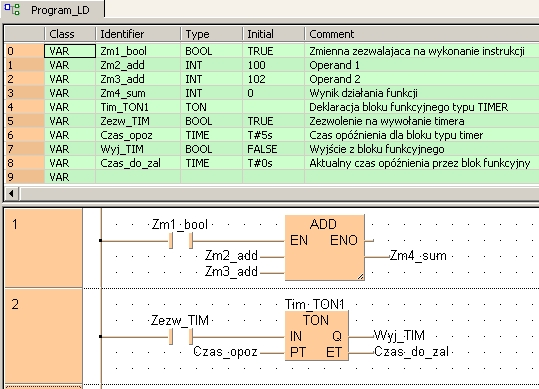Screen dimensions: 539x389
Task: Select the Zm3_add identifier cell
Action: pyautogui.click(x=138, y=79)
